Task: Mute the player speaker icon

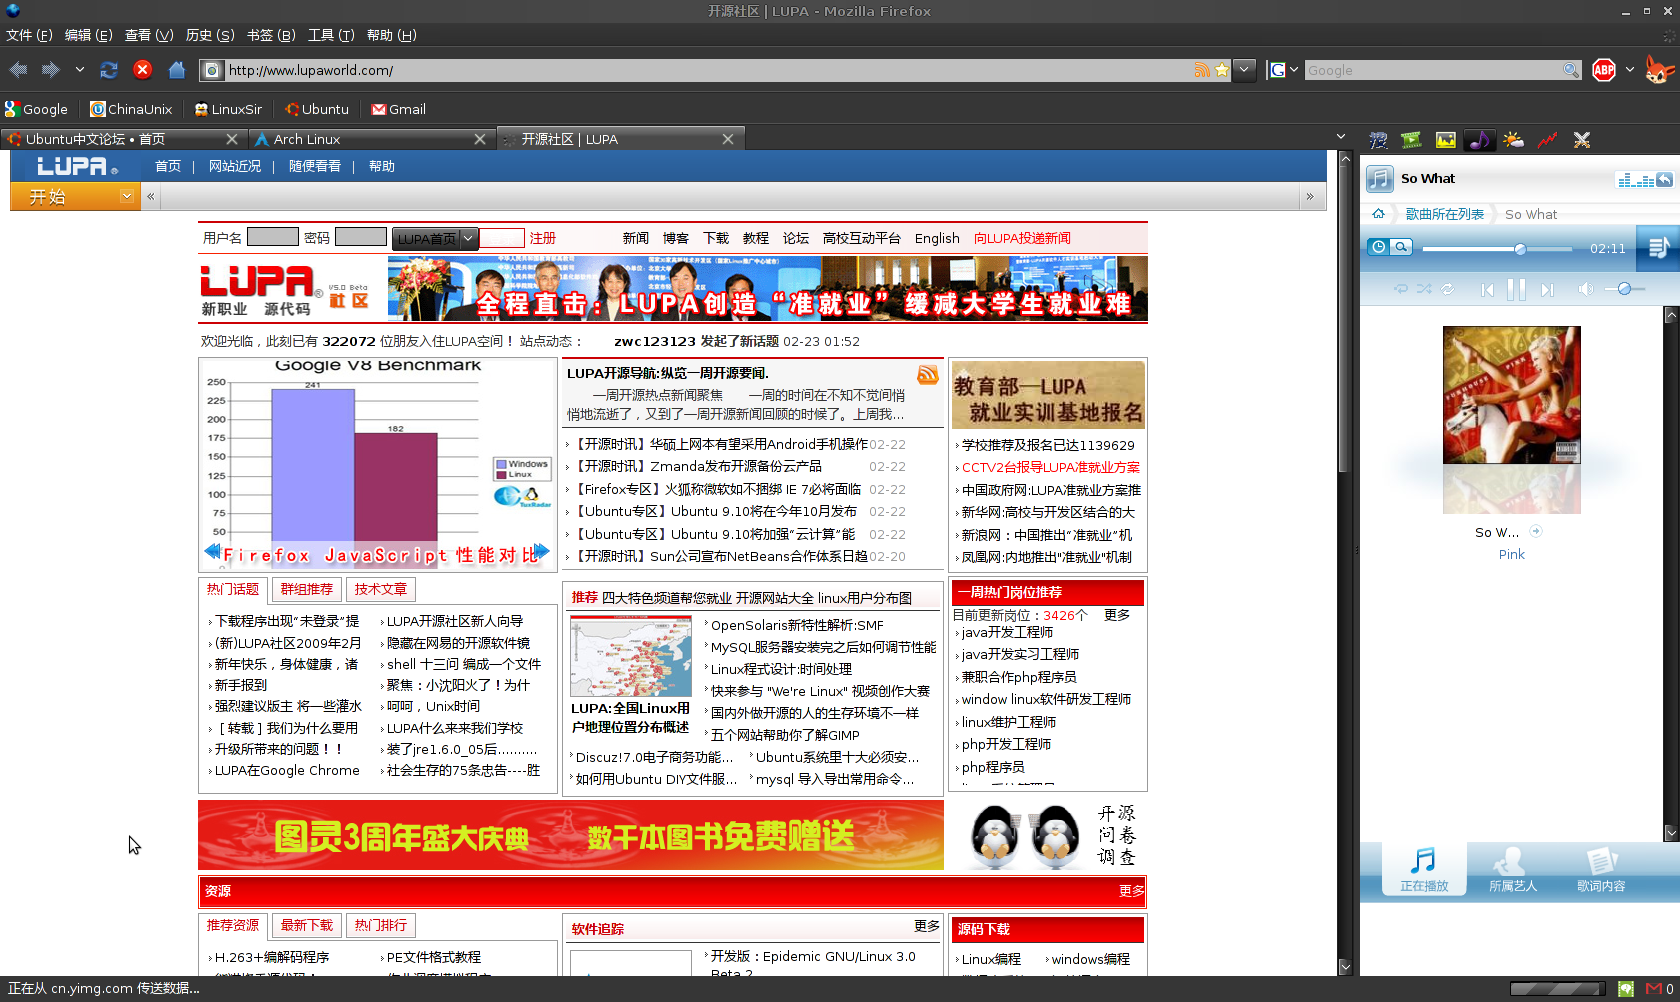Action: [1585, 289]
